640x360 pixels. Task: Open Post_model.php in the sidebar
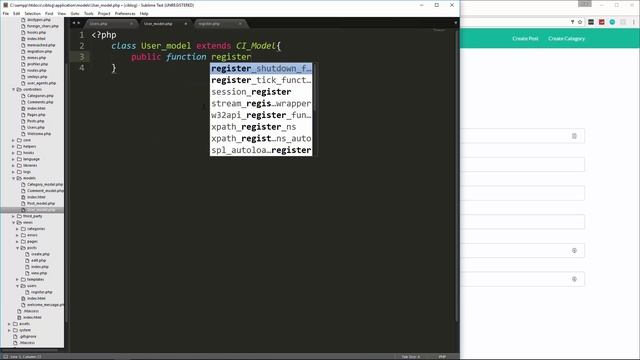point(41,203)
